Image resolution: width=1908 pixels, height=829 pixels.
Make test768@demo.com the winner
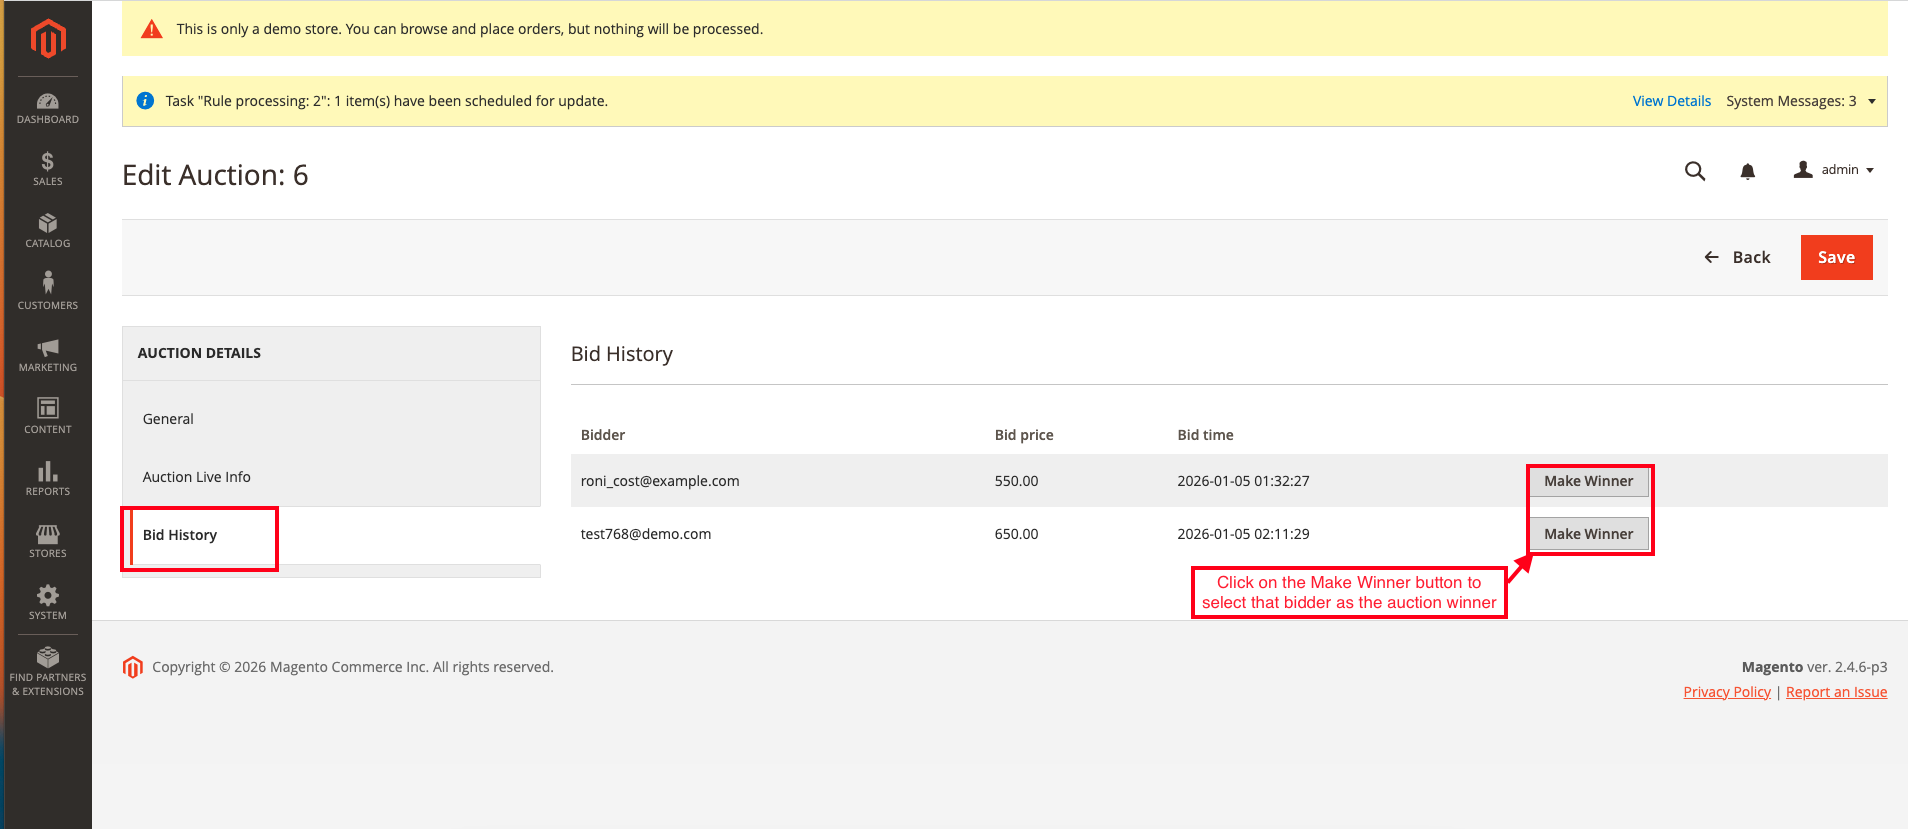(x=1588, y=534)
